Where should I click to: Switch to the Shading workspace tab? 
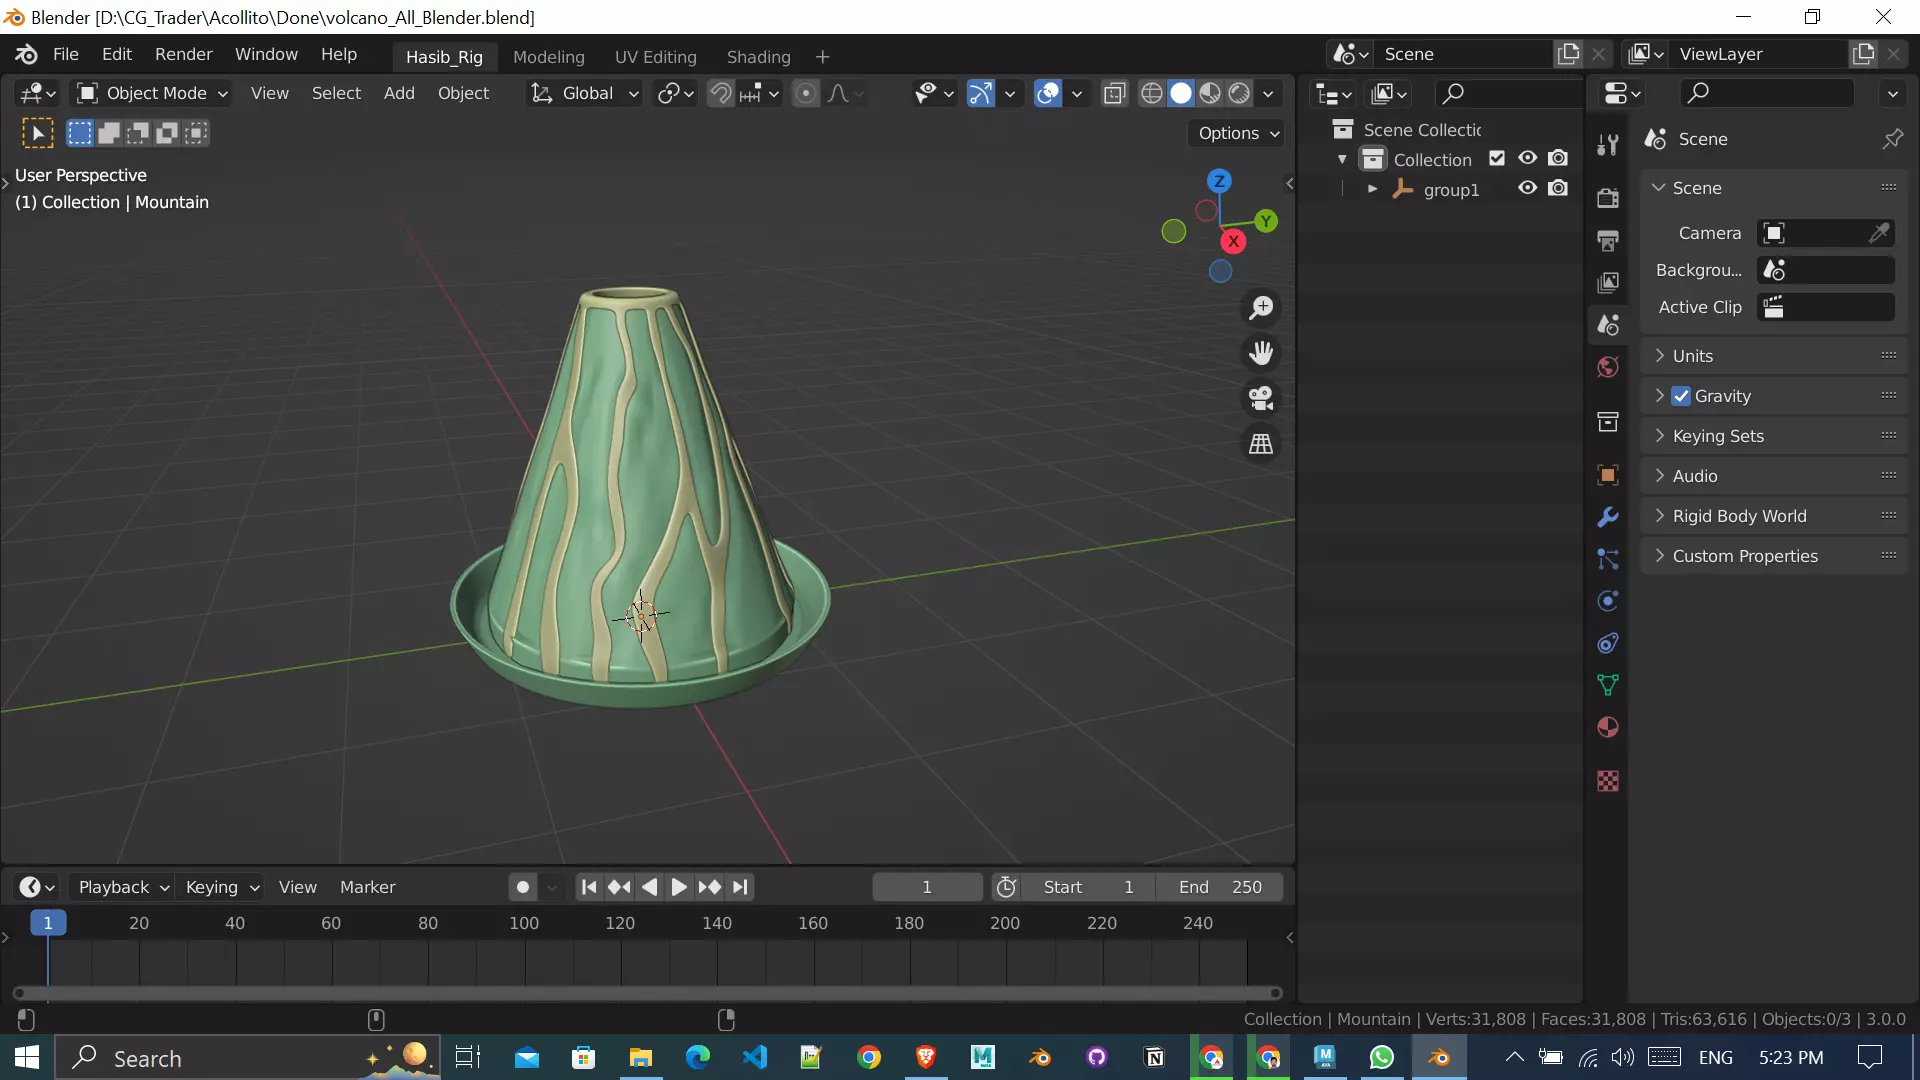[x=758, y=57]
